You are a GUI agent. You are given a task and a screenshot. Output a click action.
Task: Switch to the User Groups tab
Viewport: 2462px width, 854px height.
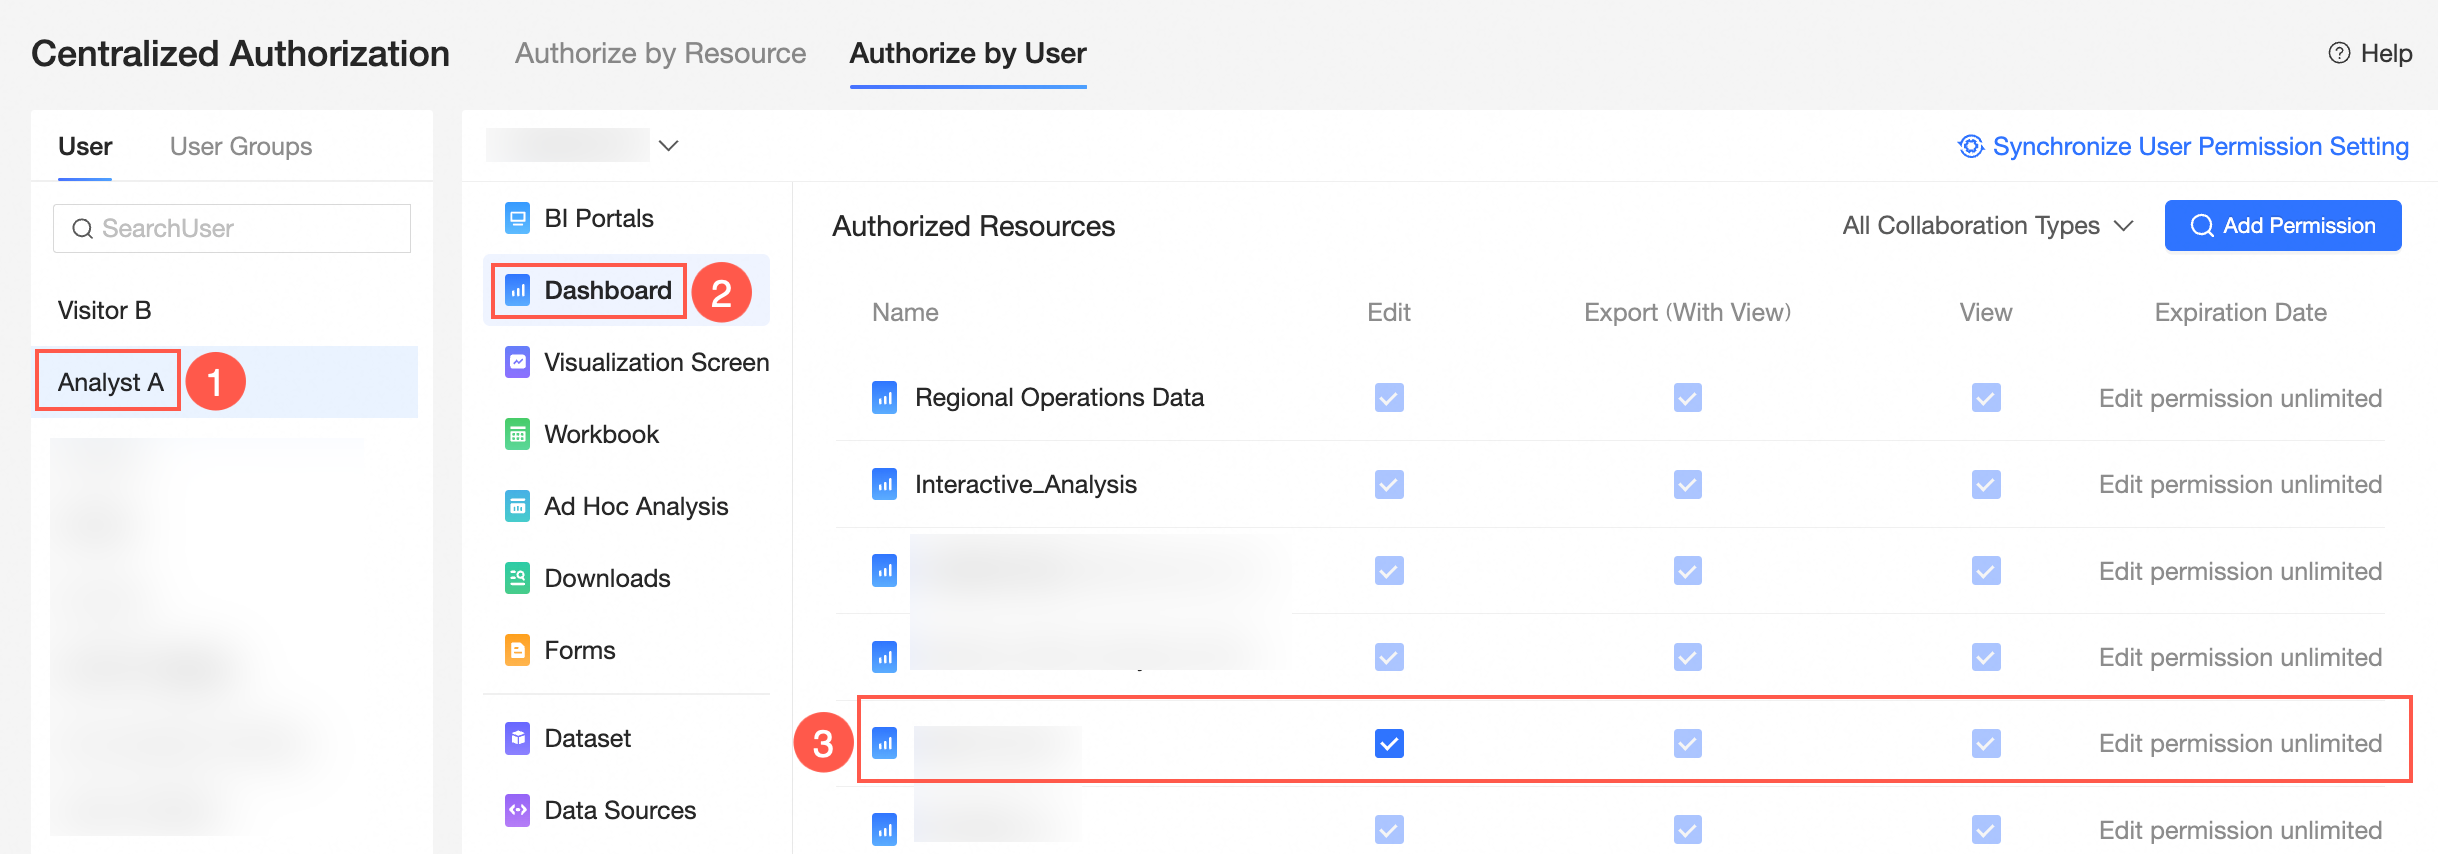click(x=241, y=146)
